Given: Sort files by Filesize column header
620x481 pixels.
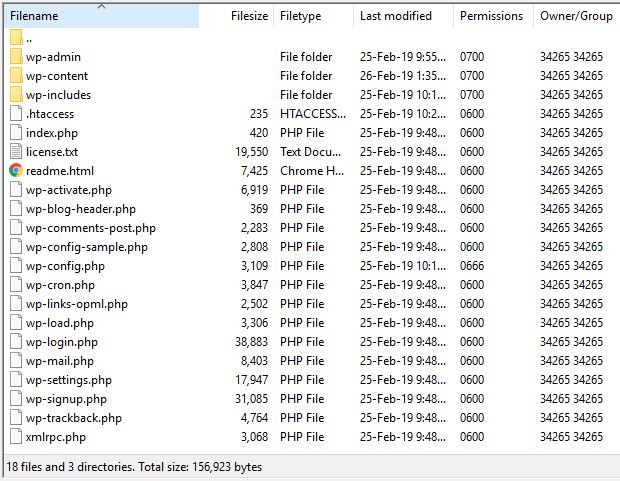Looking at the screenshot, I should [248, 16].
